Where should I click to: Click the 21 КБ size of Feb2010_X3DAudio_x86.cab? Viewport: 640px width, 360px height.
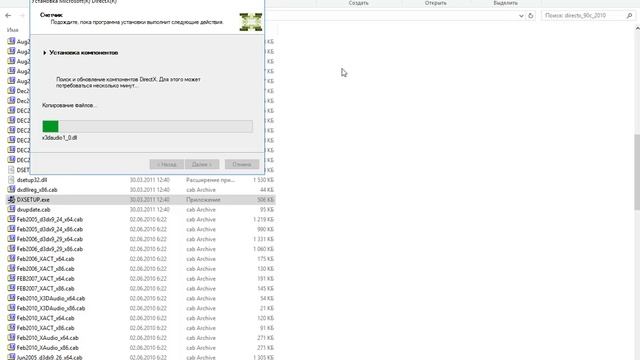(x=267, y=308)
